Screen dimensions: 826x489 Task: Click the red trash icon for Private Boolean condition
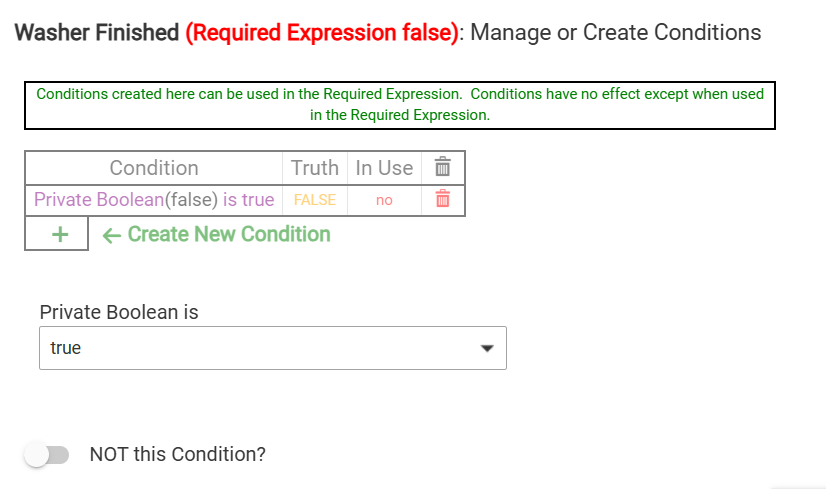click(442, 199)
